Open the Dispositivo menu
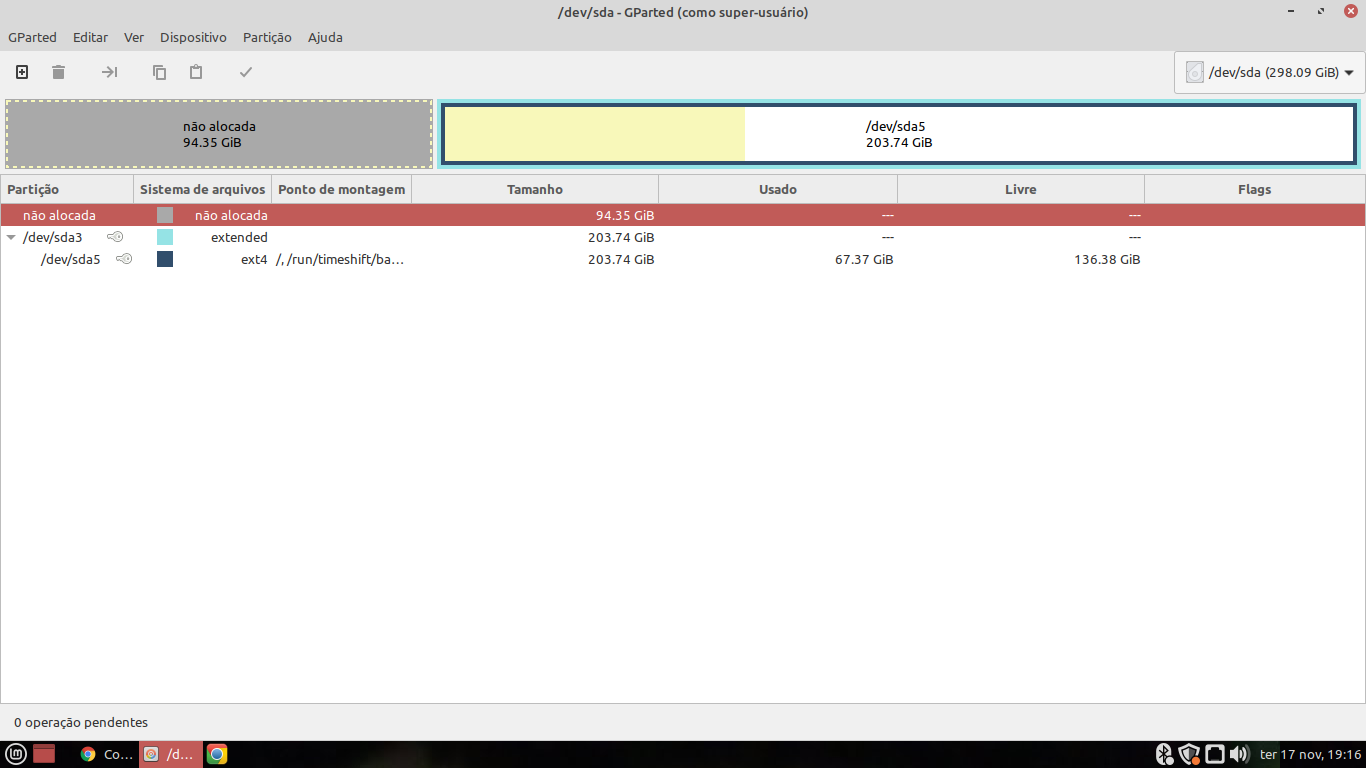1366x768 pixels. (193, 37)
